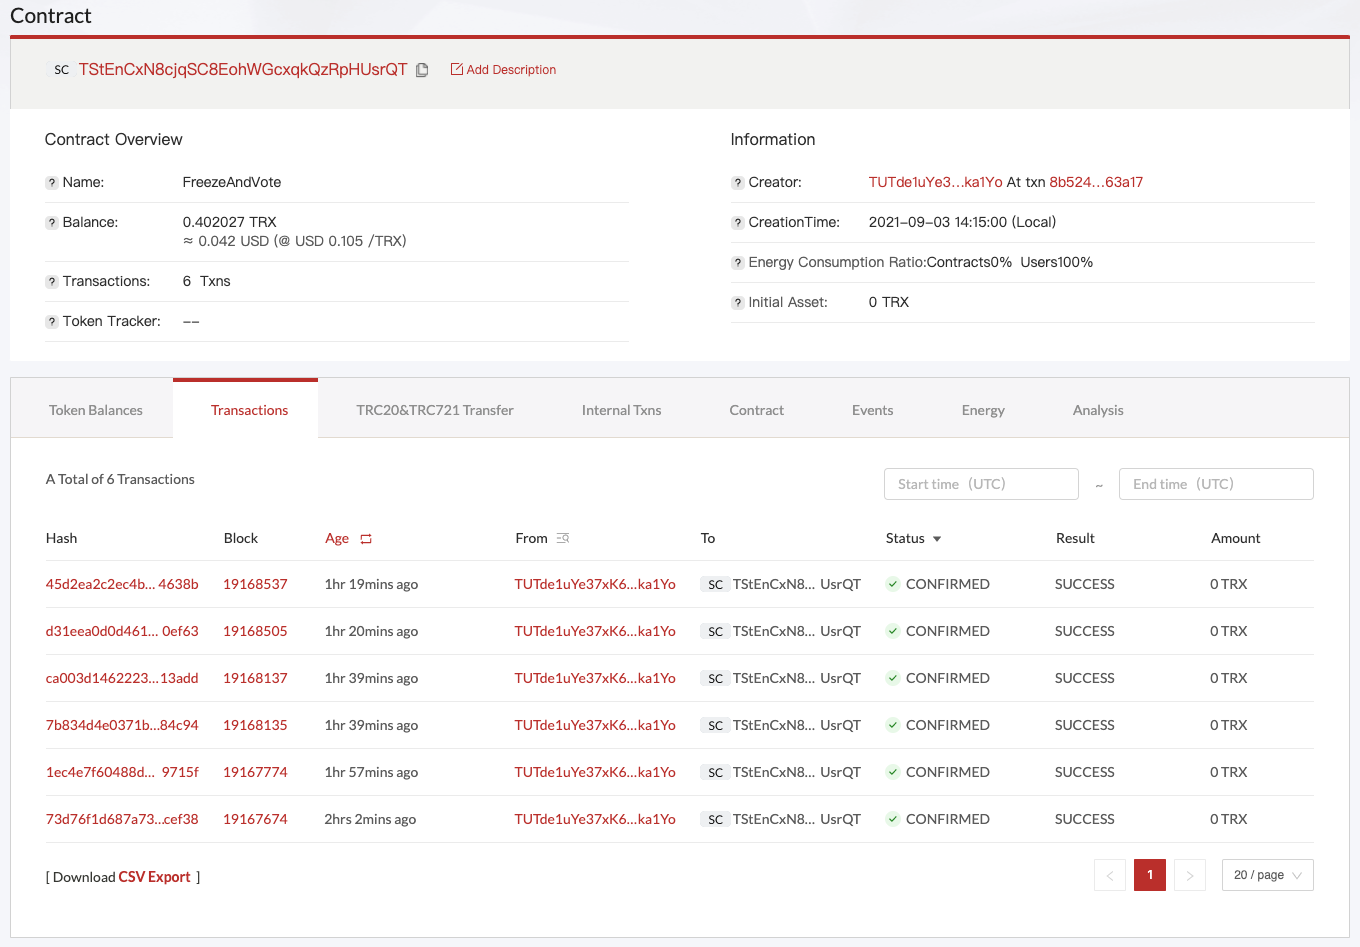
Task: Click the SC badge next to the contract address
Action: point(62,70)
